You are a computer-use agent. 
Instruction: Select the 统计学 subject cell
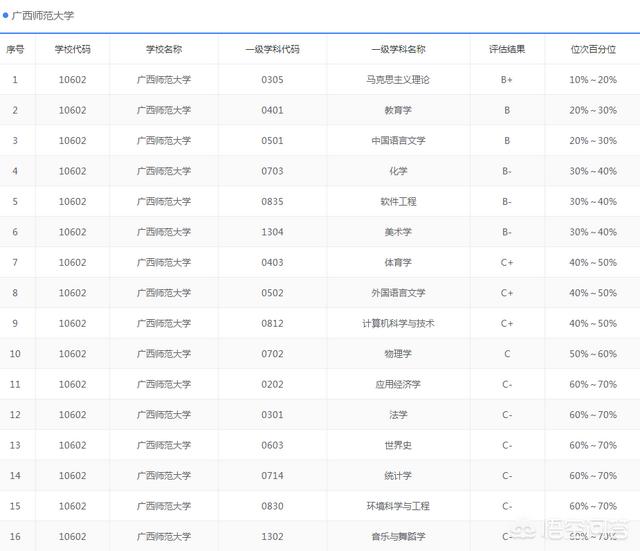click(x=398, y=476)
